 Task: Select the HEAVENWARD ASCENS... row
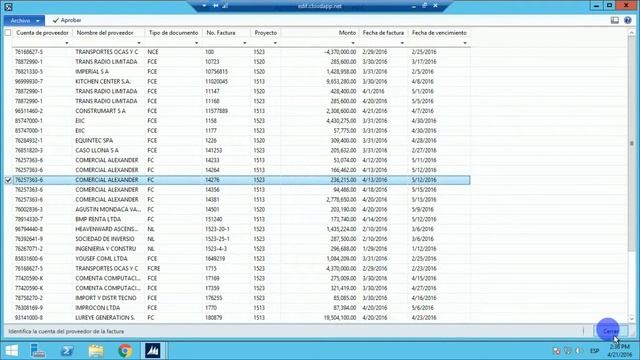pyautogui.click(x=241, y=229)
